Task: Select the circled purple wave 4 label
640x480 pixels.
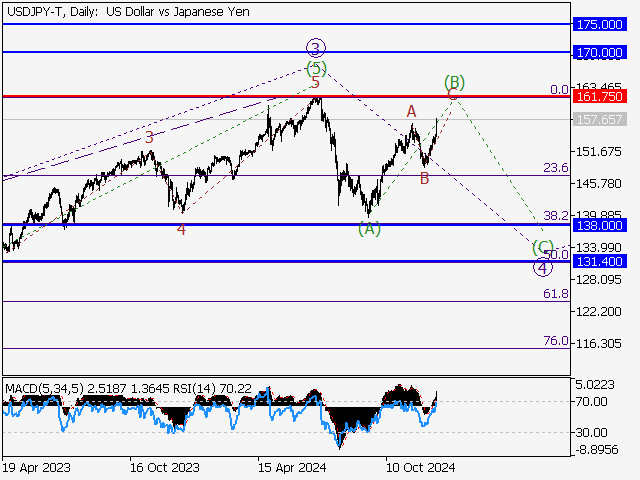Action: (541, 267)
